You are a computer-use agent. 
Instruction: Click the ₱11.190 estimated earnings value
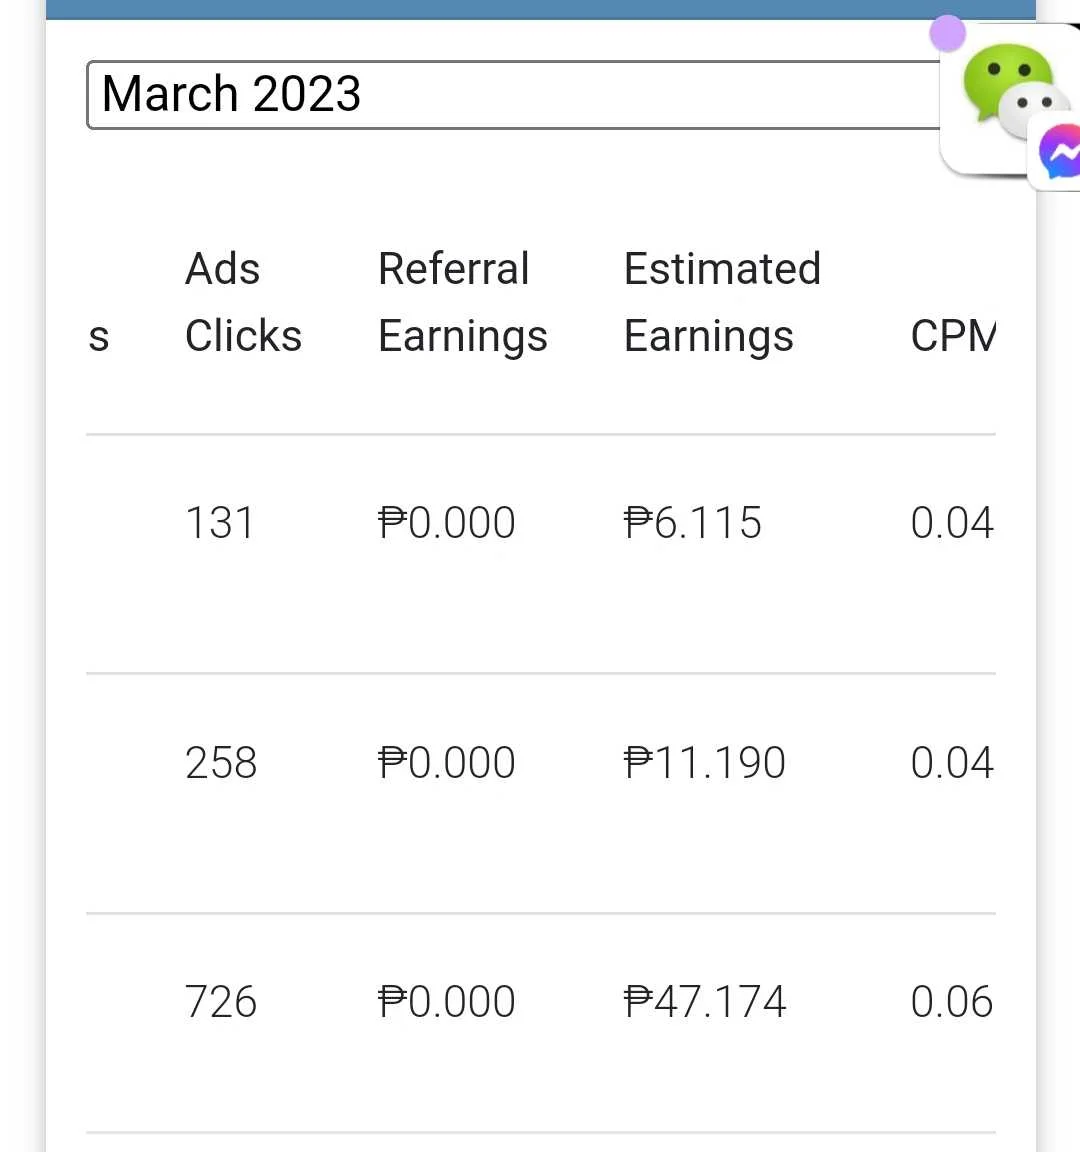click(705, 763)
